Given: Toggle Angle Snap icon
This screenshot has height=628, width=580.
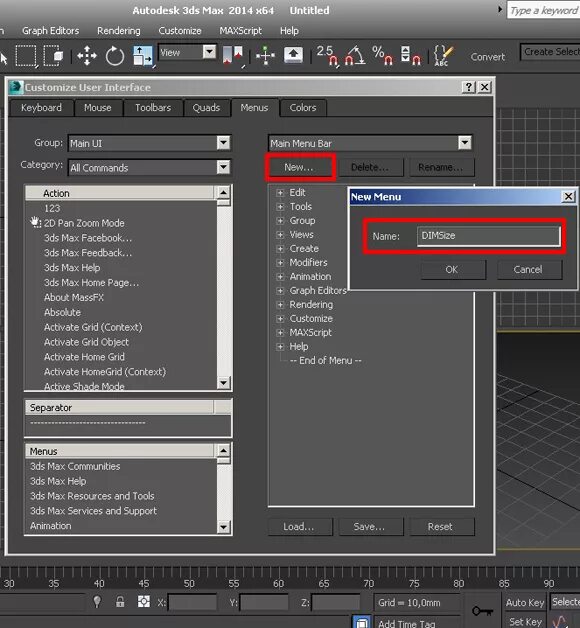Looking at the screenshot, I should pos(355,55).
